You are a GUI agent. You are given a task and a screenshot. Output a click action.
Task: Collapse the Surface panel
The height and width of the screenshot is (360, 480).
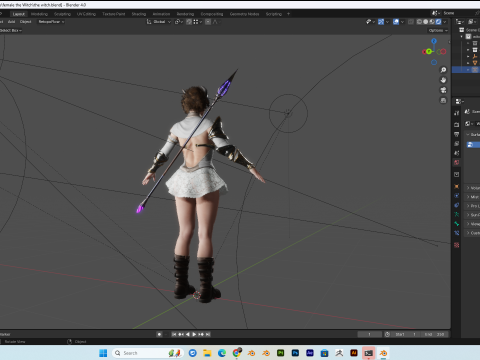coord(473,135)
